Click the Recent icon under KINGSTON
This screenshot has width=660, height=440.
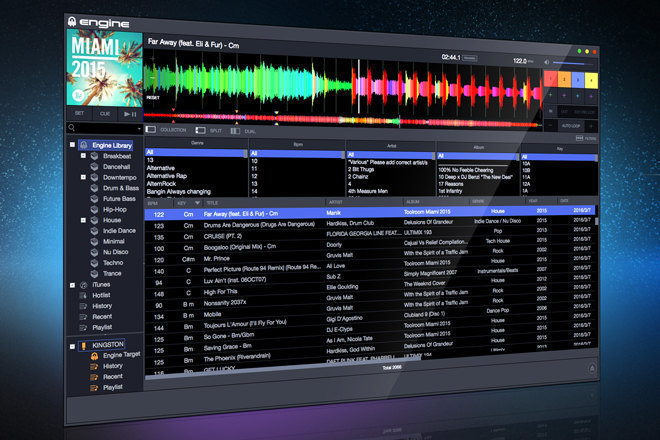pyautogui.click(x=94, y=377)
